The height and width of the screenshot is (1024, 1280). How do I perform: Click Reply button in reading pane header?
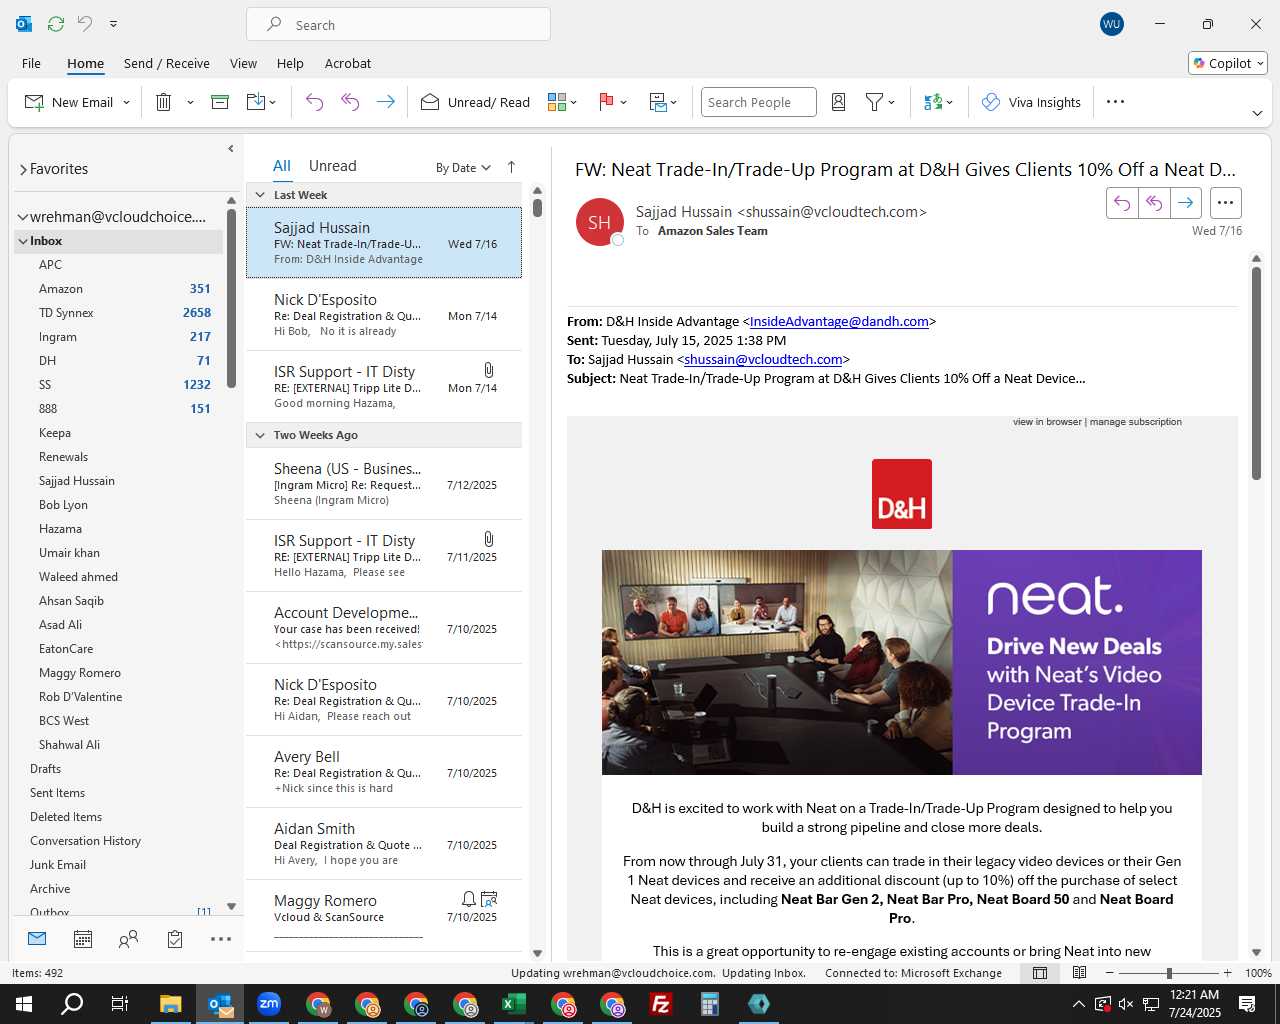1122,203
